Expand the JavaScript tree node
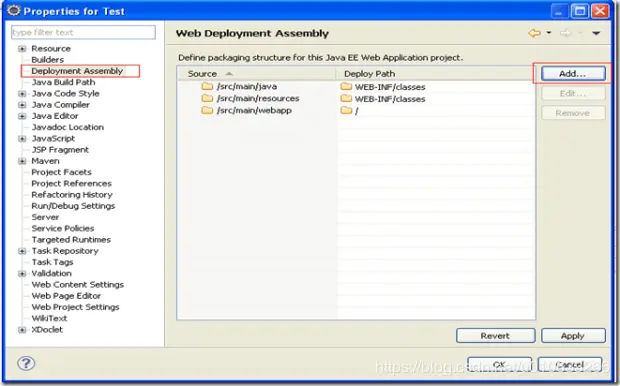The width and height of the screenshot is (620, 386). 22,139
